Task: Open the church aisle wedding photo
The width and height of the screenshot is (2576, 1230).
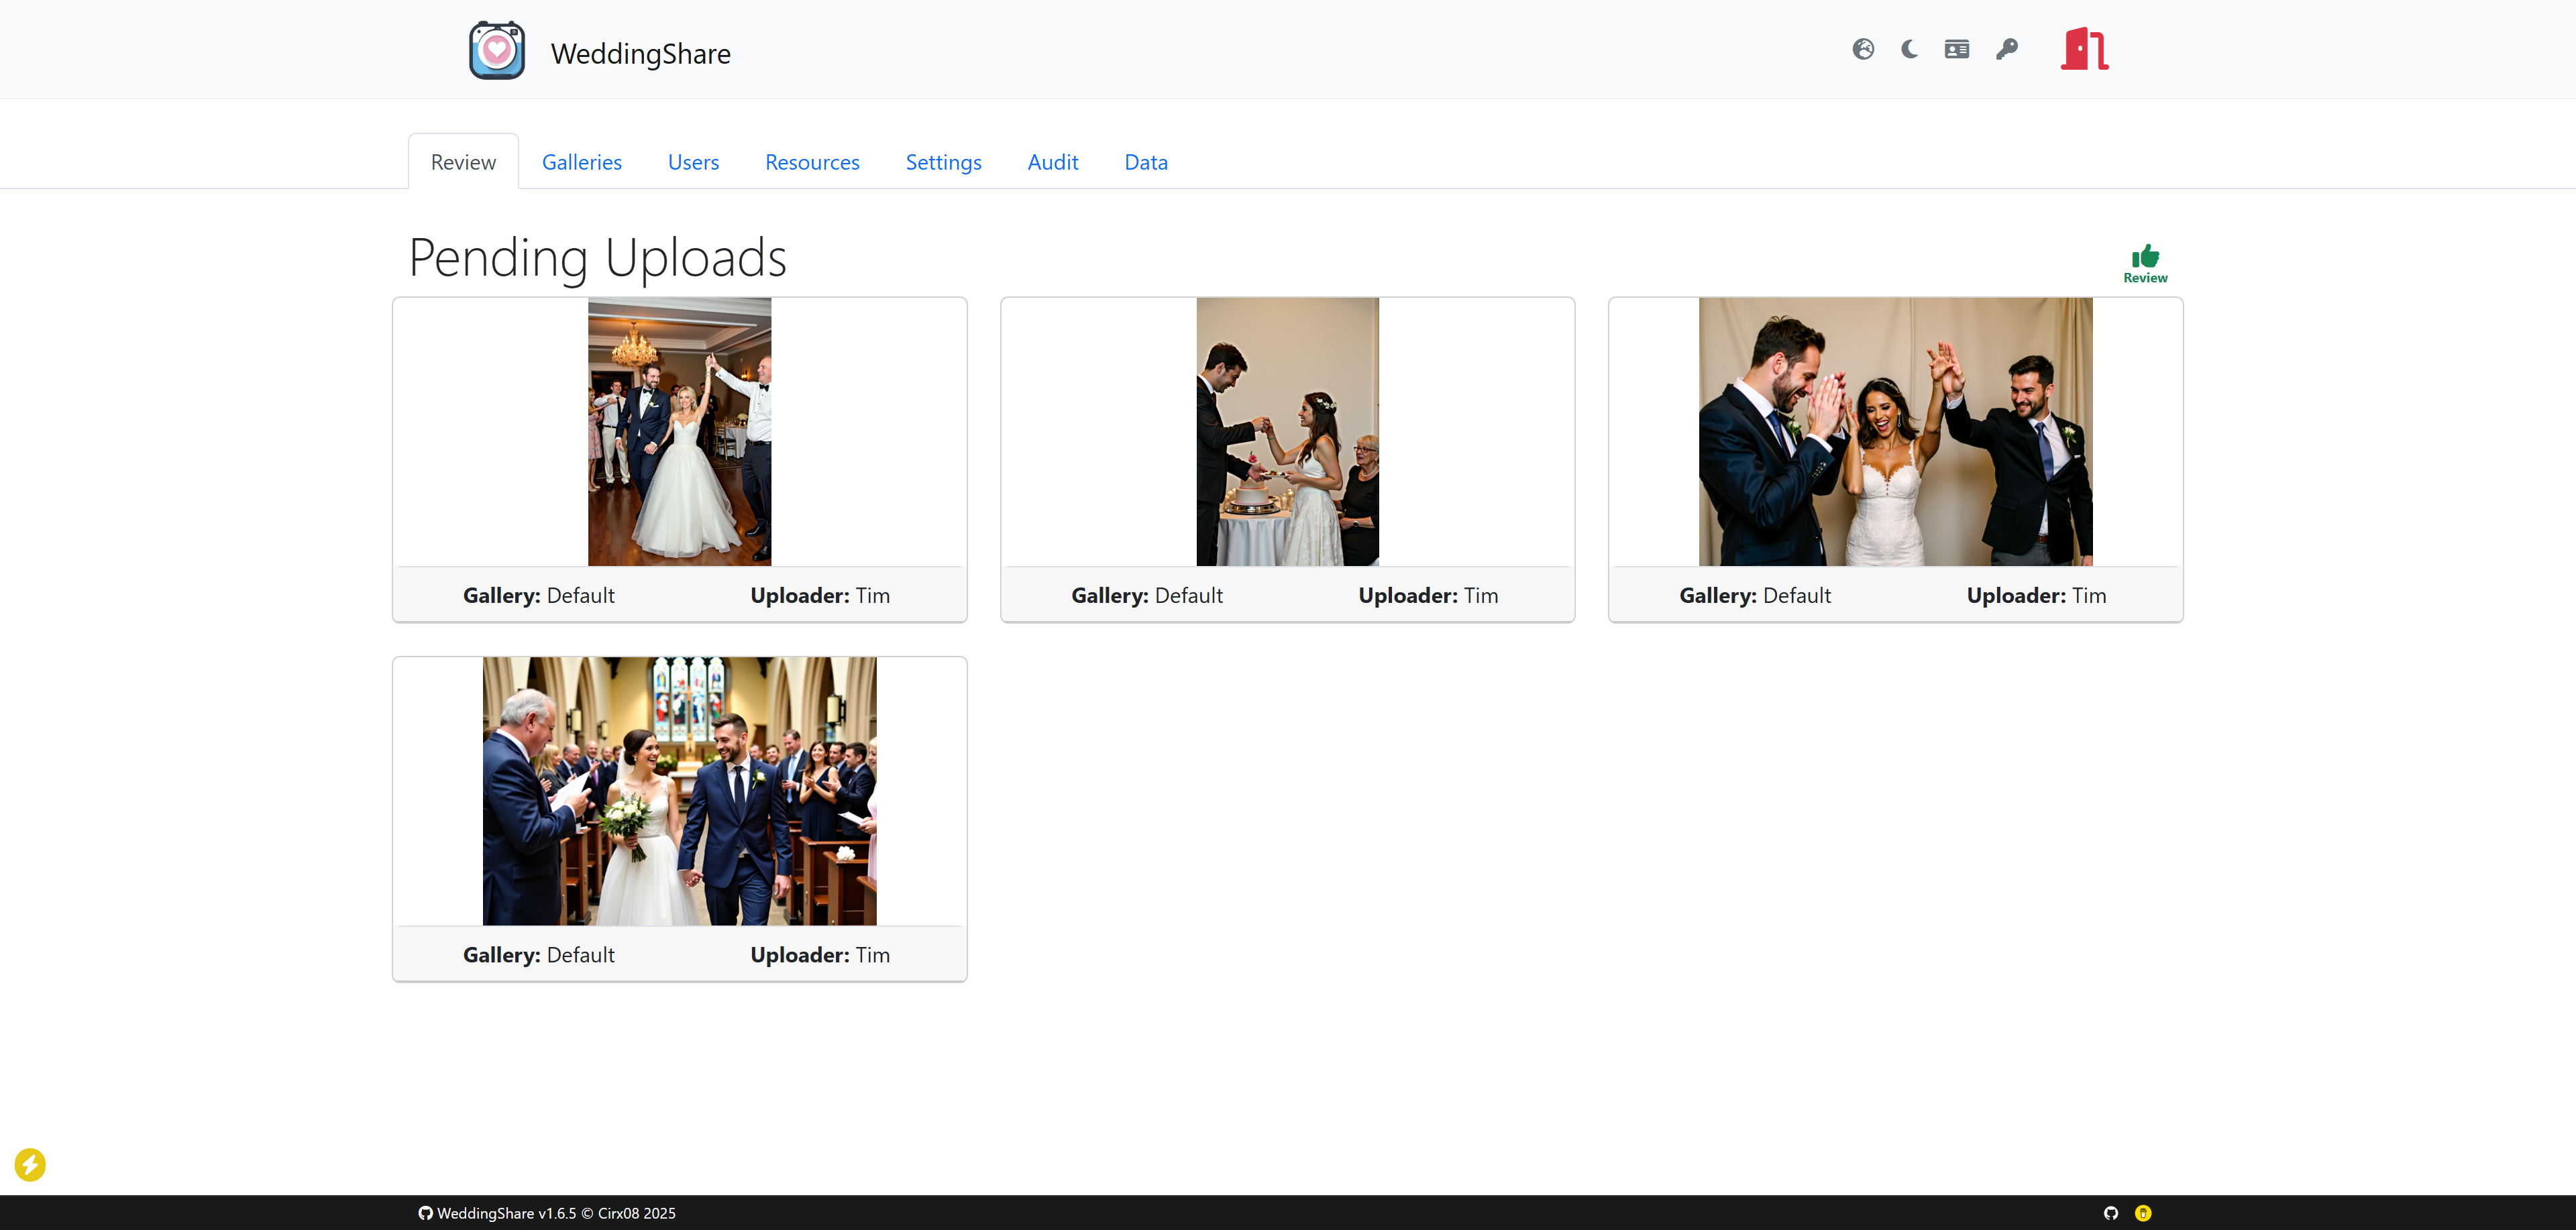Action: click(x=679, y=790)
